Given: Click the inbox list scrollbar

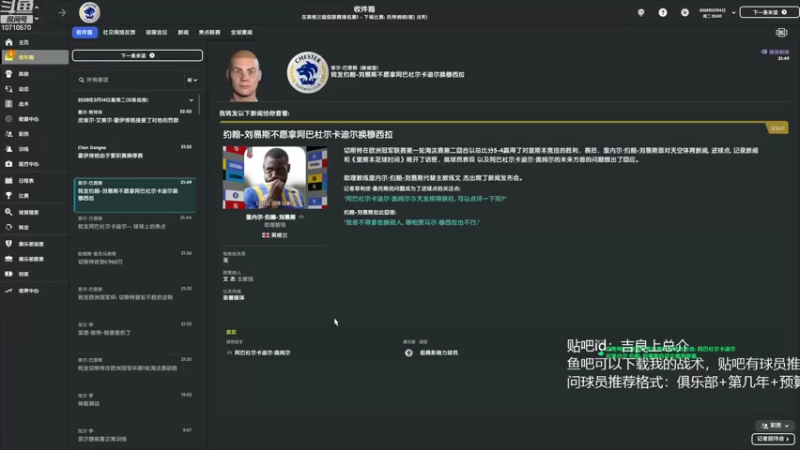Looking at the screenshot, I should click(199, 105).
